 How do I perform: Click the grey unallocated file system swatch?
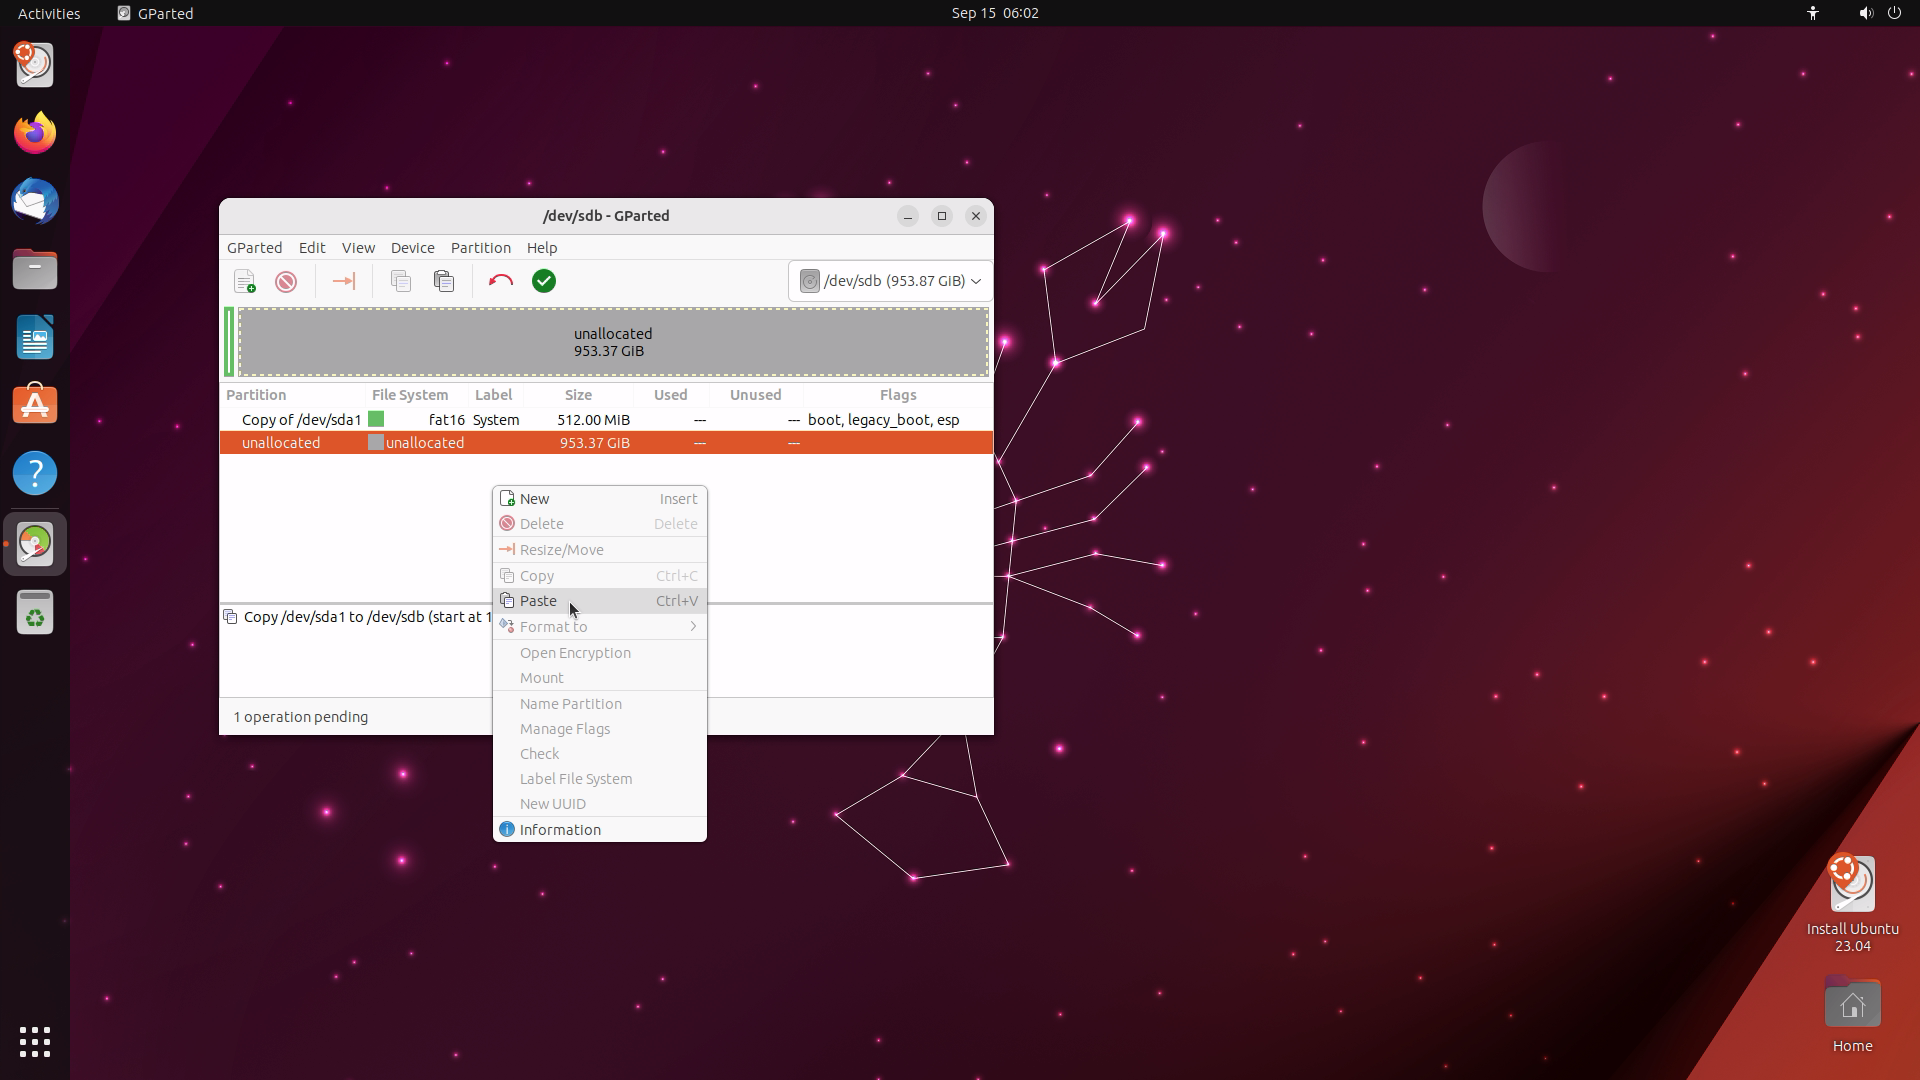[376, 443]
